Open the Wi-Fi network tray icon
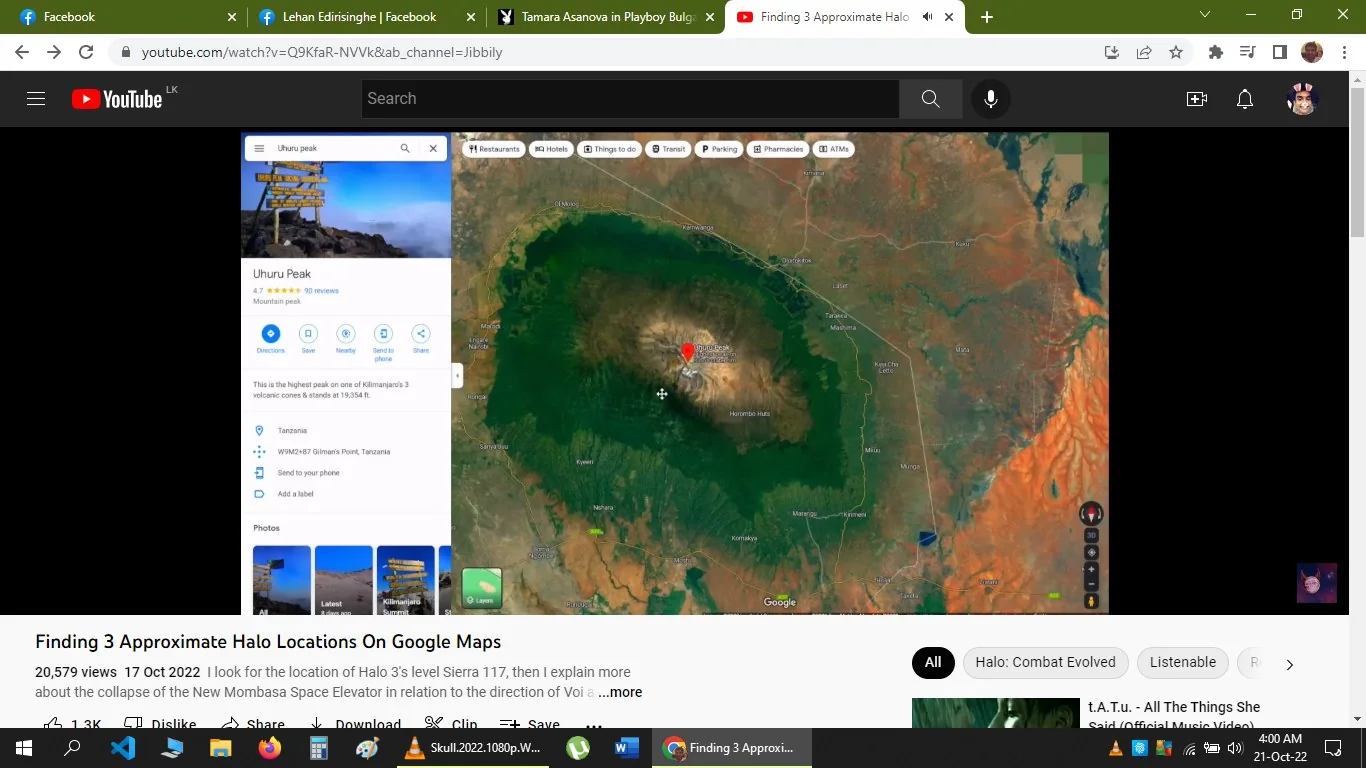 pyautogui.click(x=1189, y=748)
